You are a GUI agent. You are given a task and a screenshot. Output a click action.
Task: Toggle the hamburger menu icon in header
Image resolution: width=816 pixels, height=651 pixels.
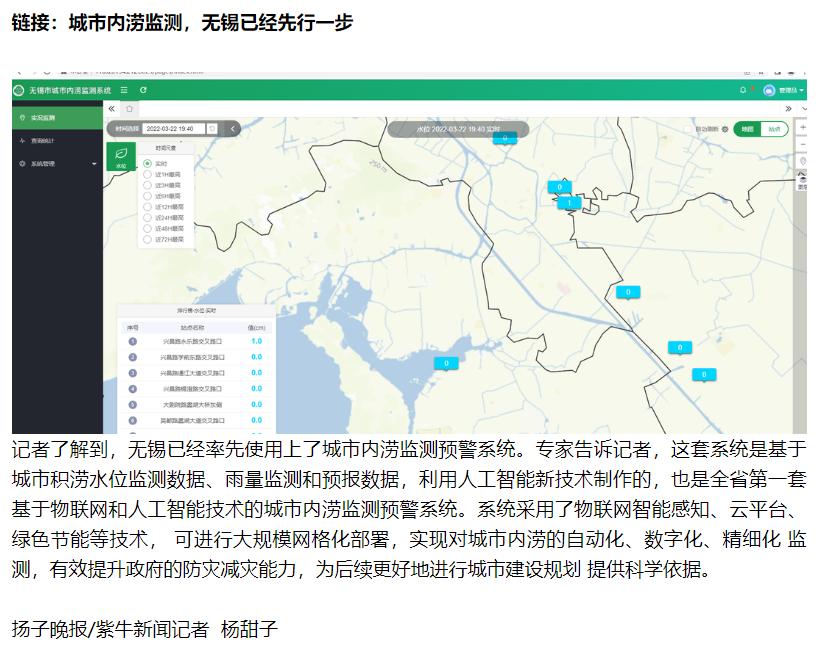(125, 90)
